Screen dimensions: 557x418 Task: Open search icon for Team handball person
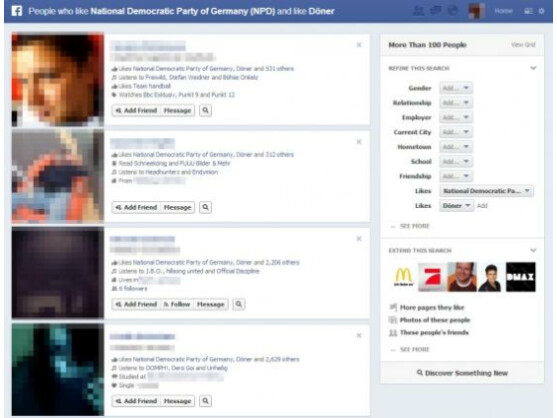point(205,110)
